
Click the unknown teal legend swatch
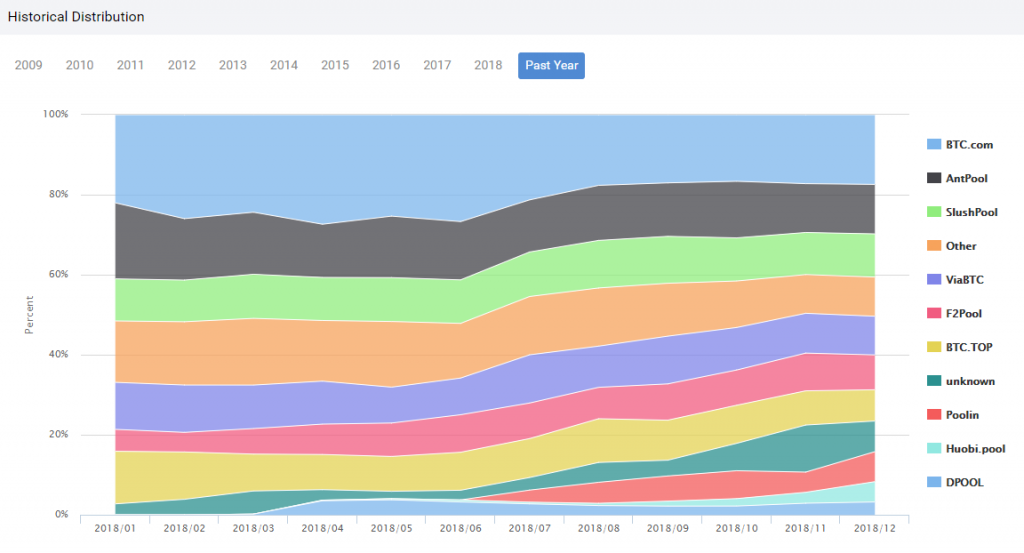click(x=934, y=381)
